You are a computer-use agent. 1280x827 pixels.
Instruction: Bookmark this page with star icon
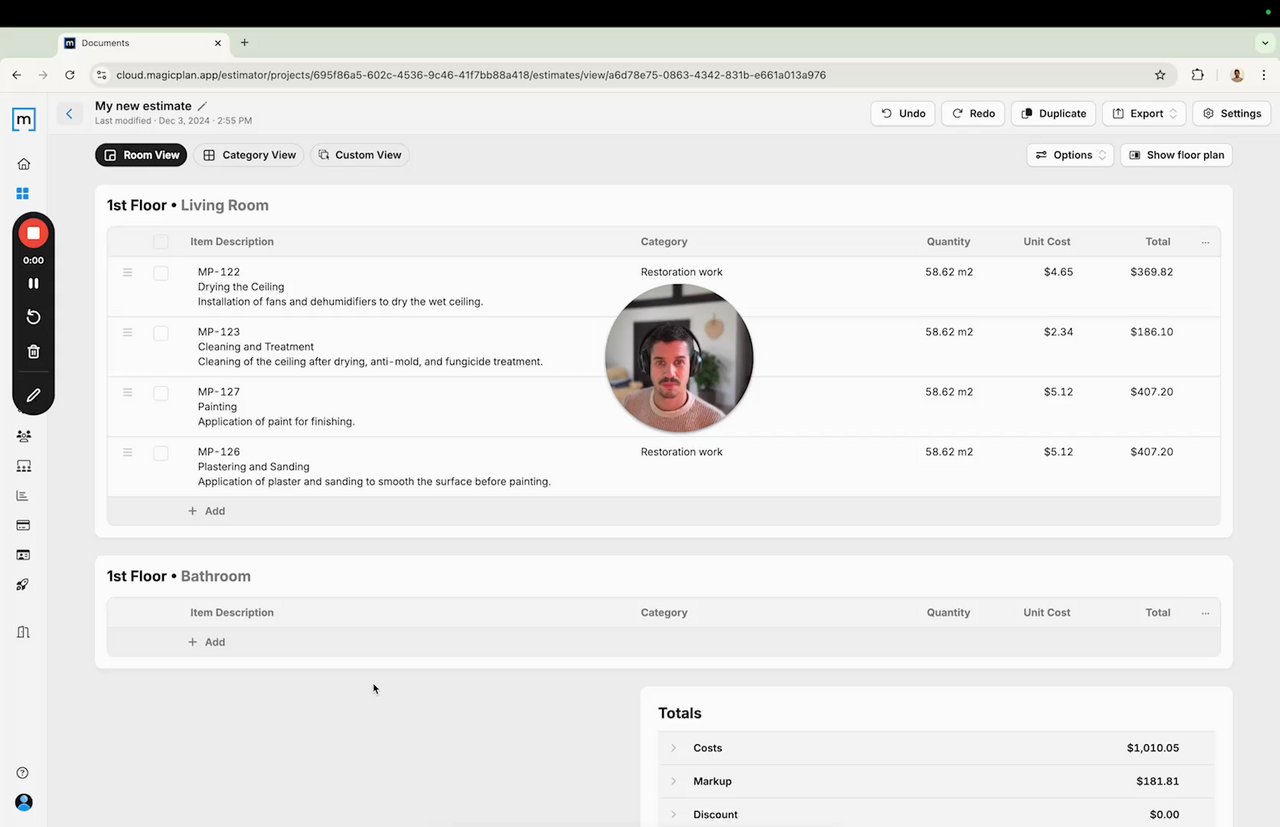pyautogui.click(x=1160, y=75)
